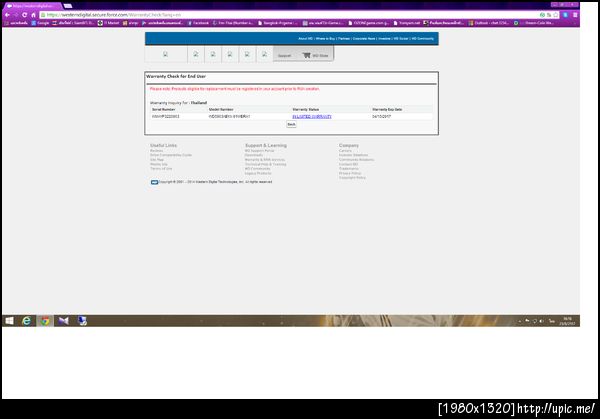Image resolution: width=600 pixels, height=419 pixels.
Task: Open the home page via house icon
Action: [33, 15]
